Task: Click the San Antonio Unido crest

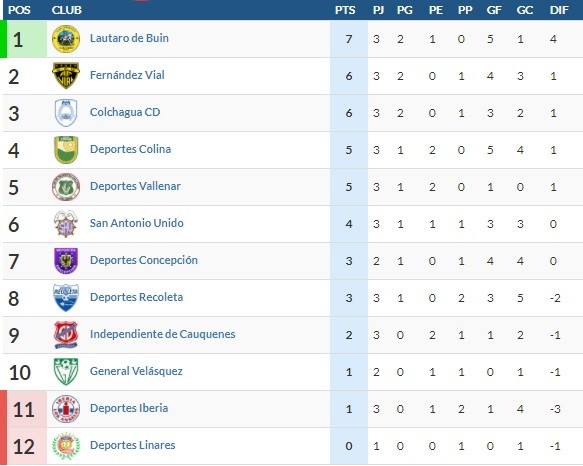Action: 66,224
